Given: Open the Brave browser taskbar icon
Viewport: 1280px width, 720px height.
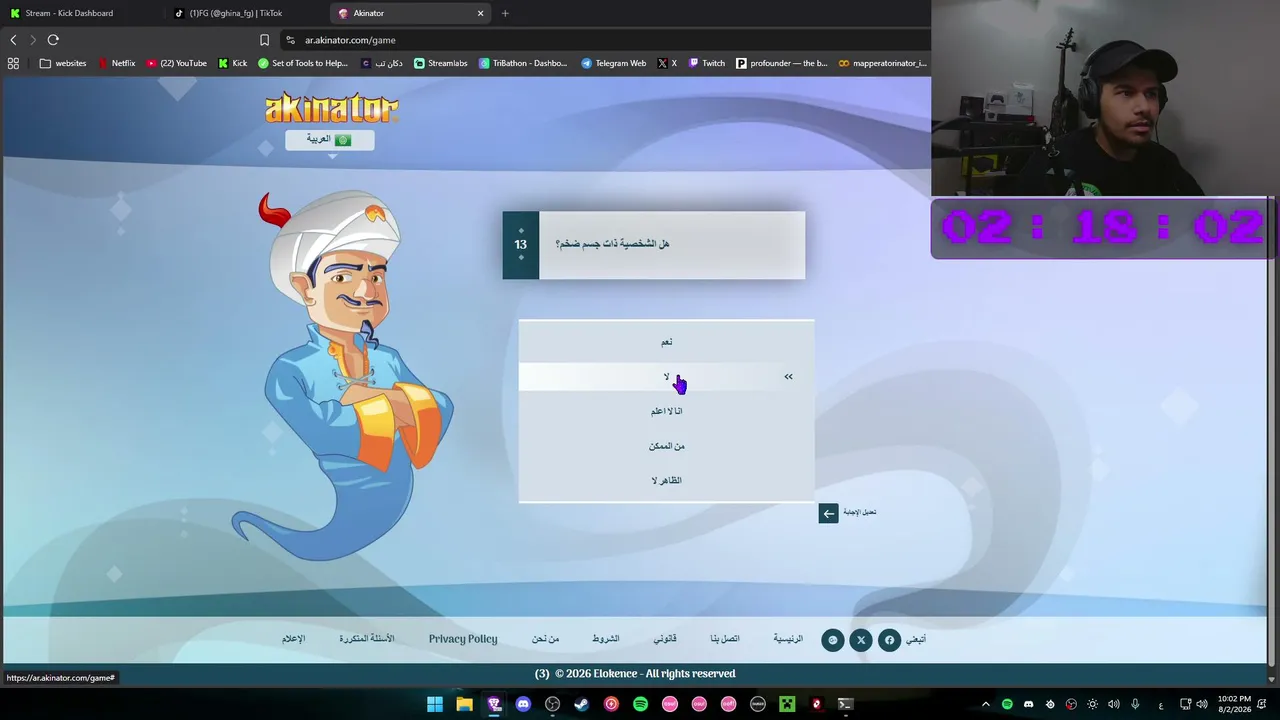Looking at the screenshot, I should tap(494, 704).
